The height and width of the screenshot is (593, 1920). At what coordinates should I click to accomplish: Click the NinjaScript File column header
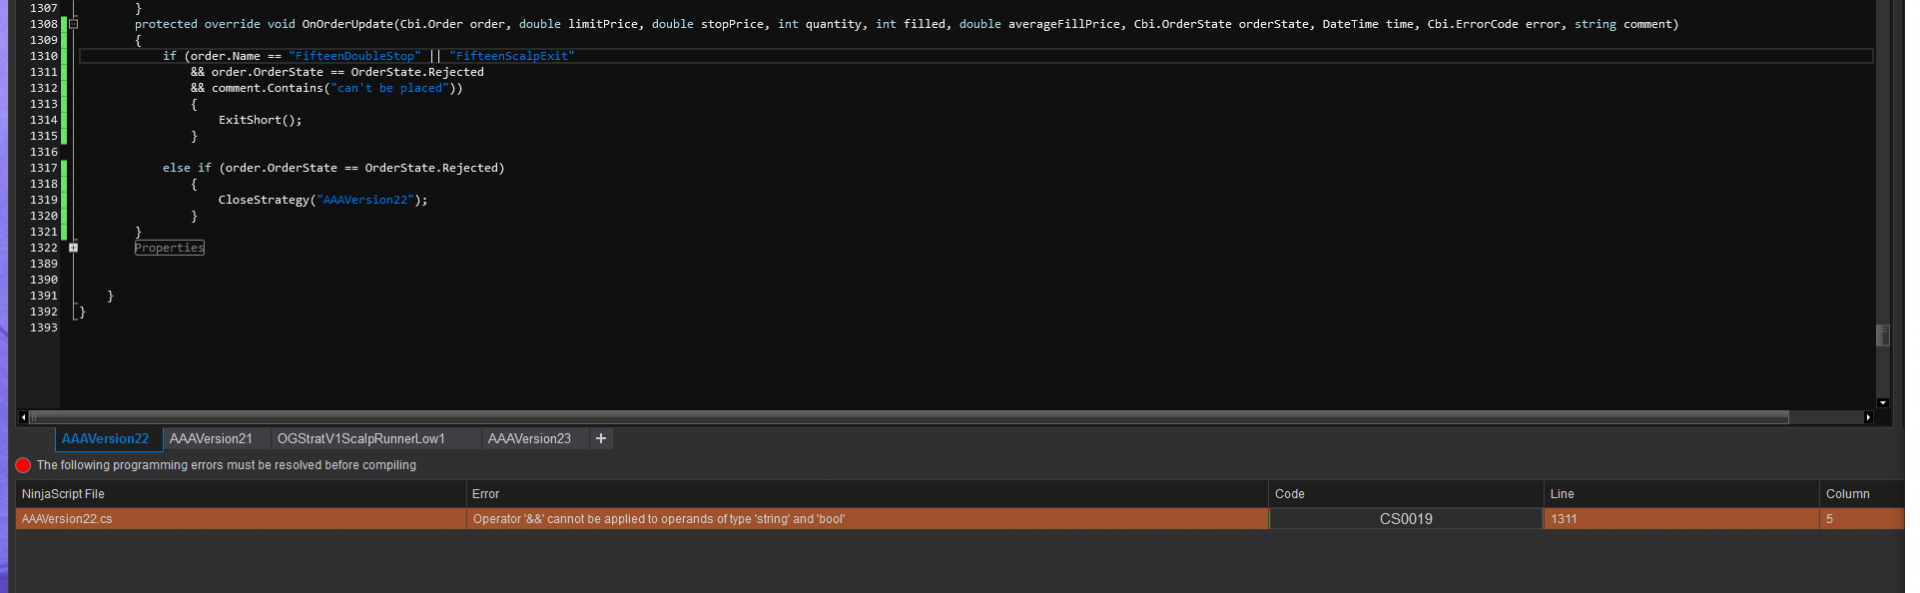241,494
